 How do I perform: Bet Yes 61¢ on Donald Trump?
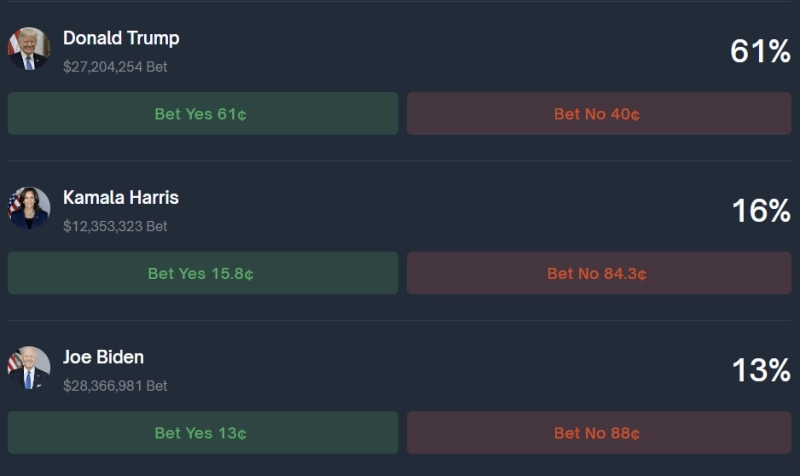(x=202, y=114)
